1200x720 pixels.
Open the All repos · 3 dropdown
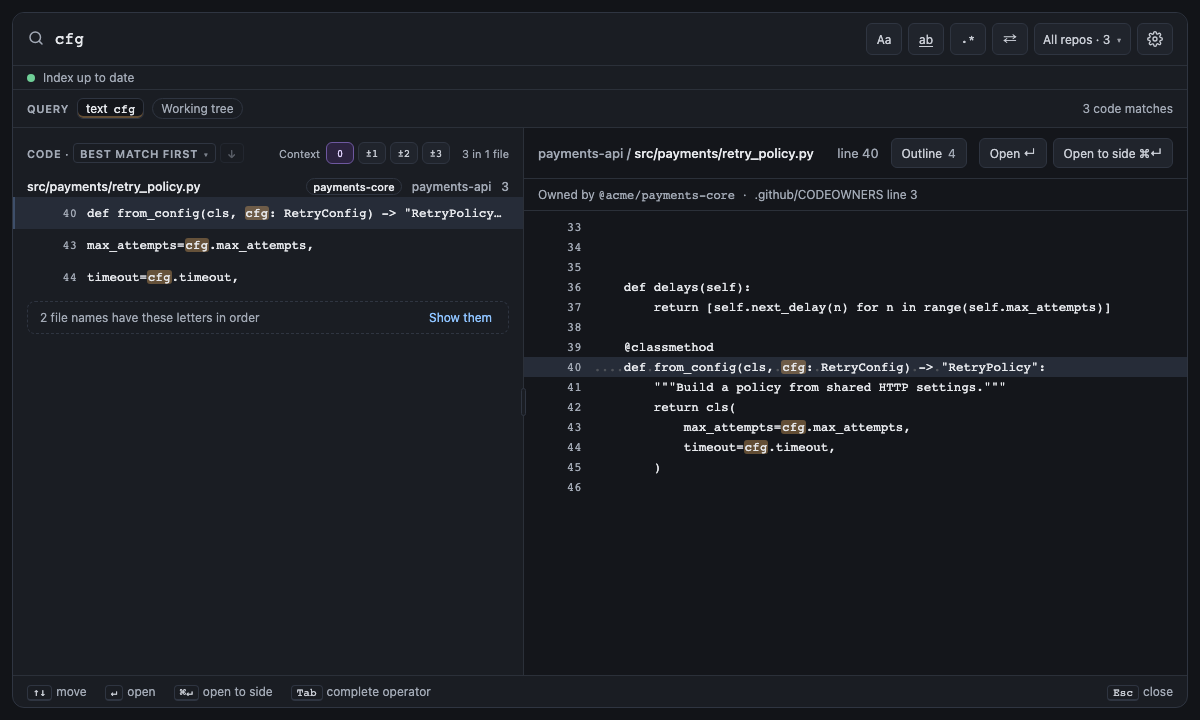coord(1082,39)
